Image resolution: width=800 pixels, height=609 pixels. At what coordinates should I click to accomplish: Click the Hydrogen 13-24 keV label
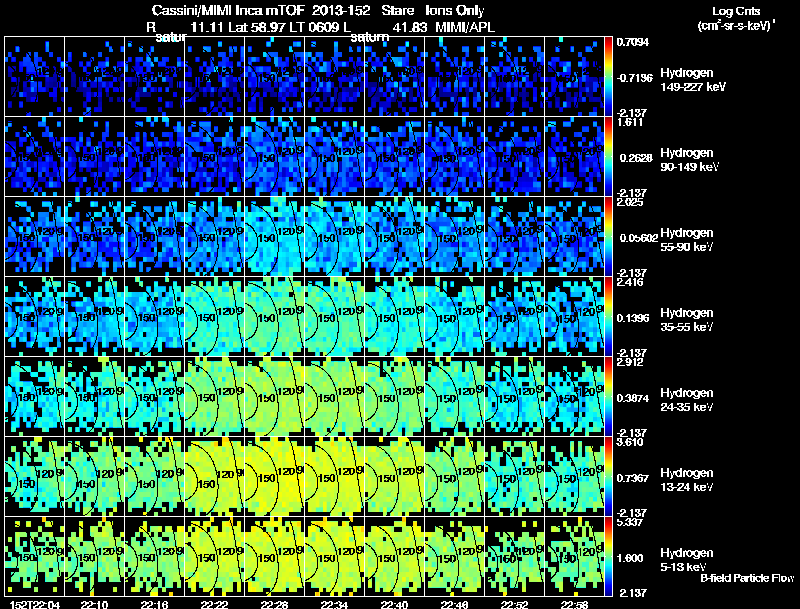pos(687,480)
